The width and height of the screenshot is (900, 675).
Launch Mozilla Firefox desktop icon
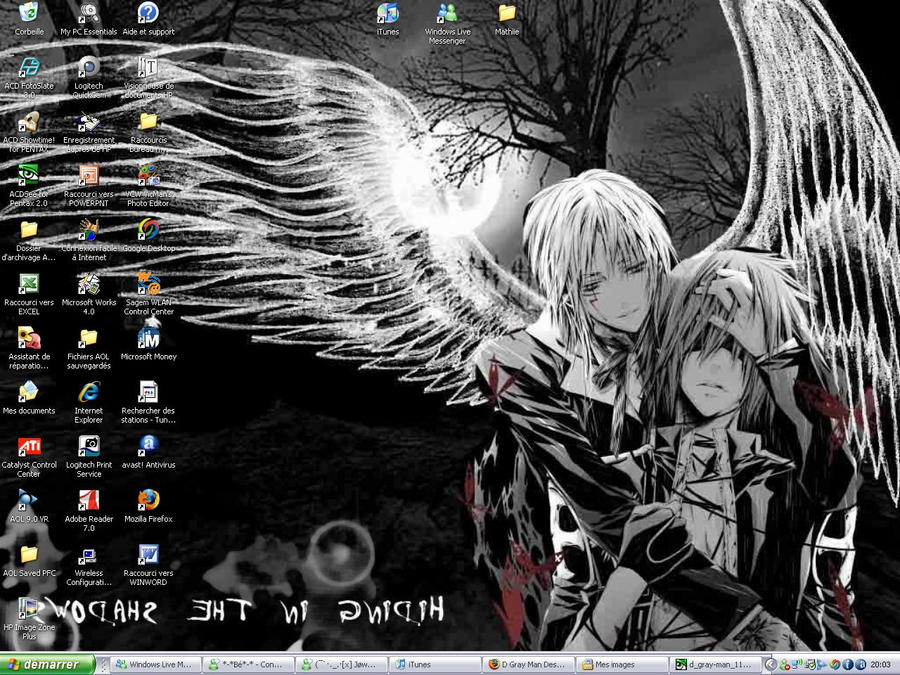(148, 506)
